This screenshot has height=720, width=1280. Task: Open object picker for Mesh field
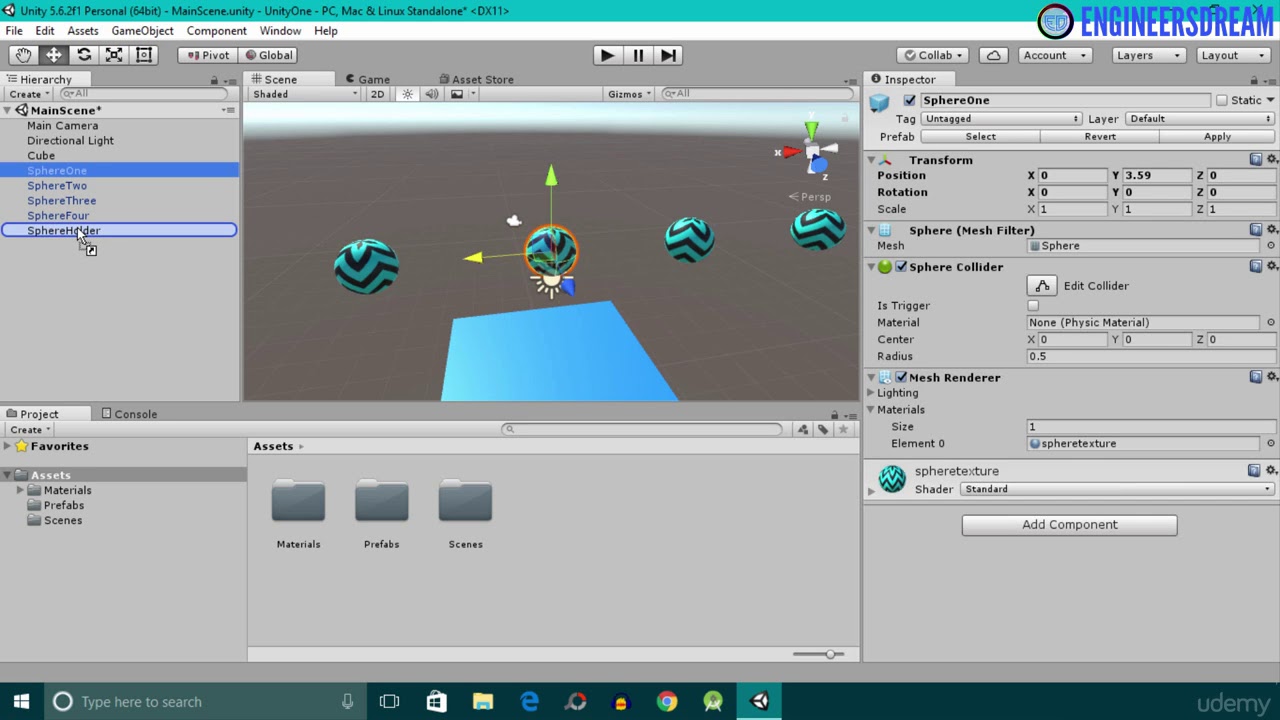click(1271, 246)
